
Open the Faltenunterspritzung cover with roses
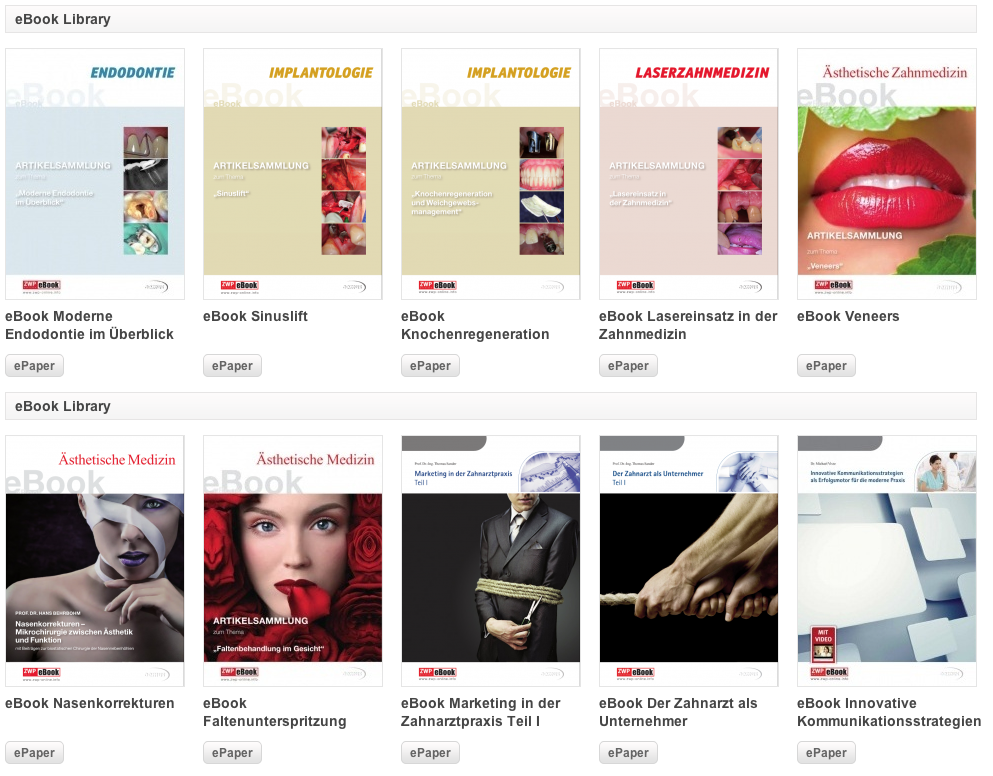[293, 561]
